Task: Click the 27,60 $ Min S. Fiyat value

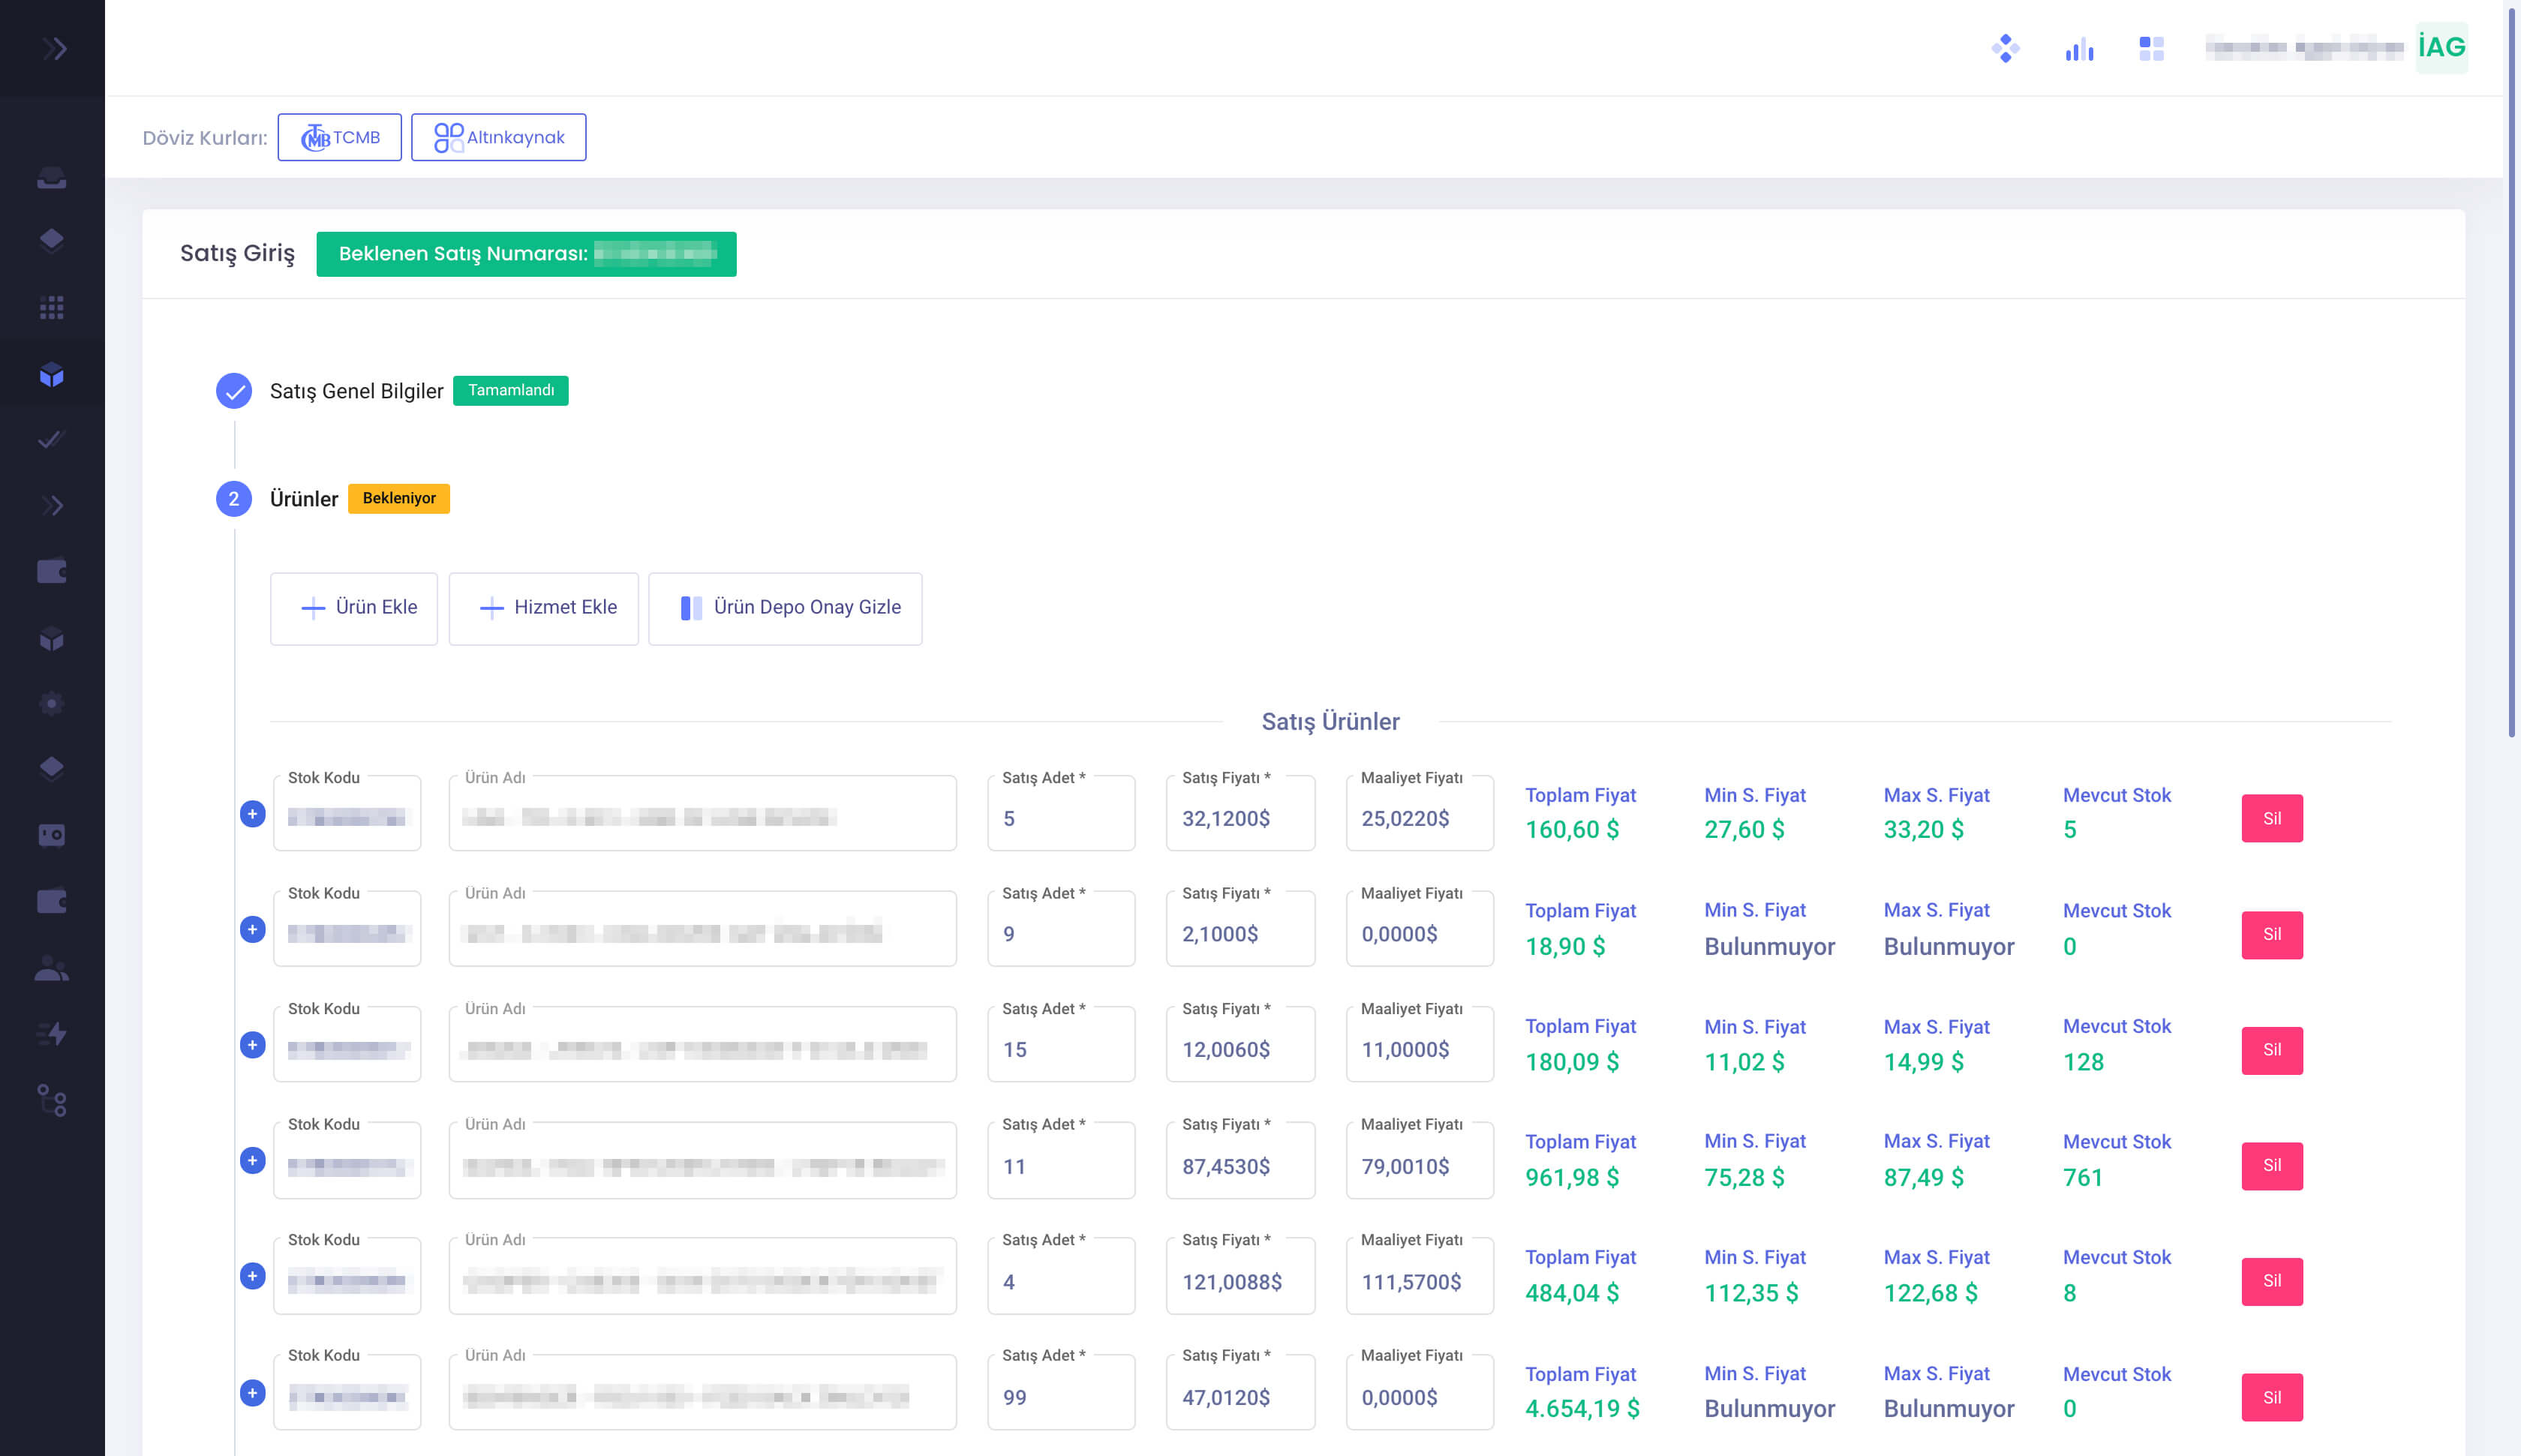Action: pyautogui.click(x=1744, y=830)
